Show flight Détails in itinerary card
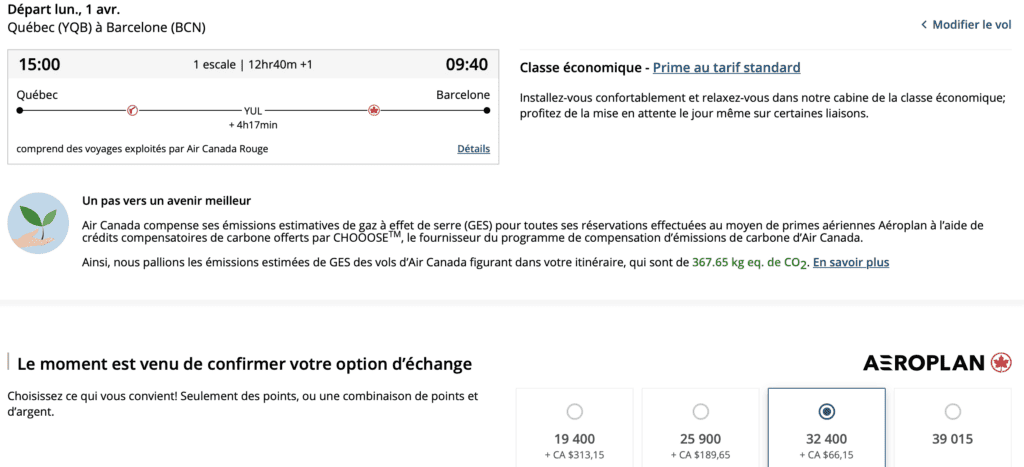 [x=473, y=149]
